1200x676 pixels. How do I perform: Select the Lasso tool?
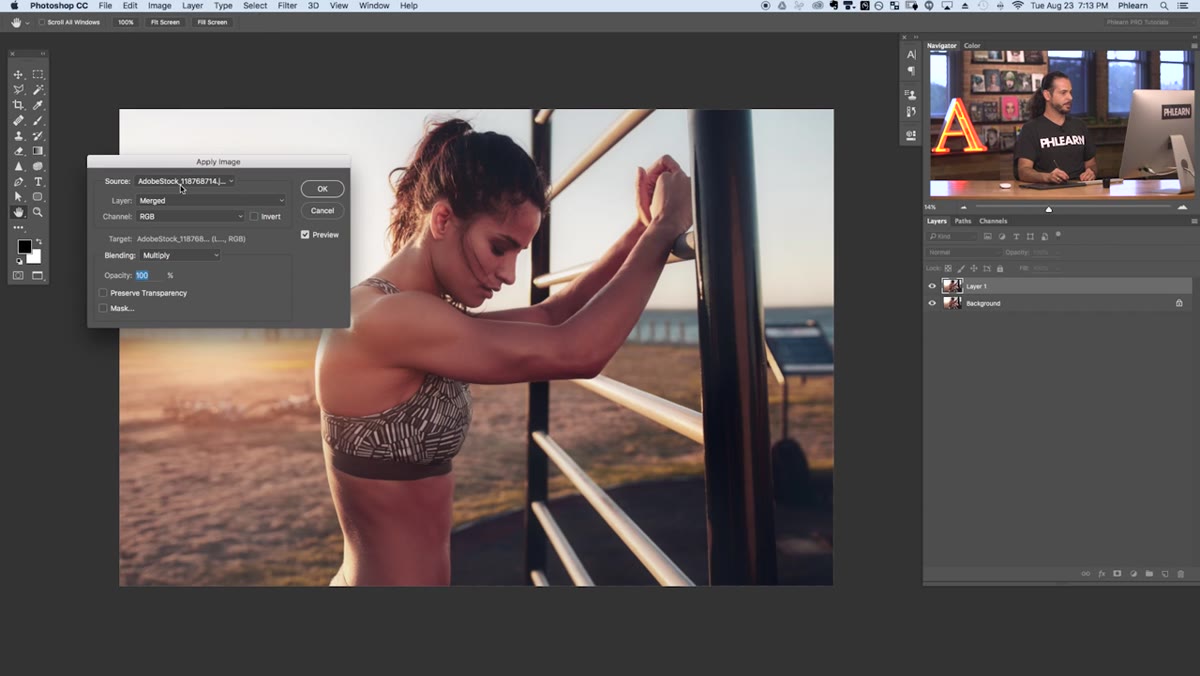point(18,90)
